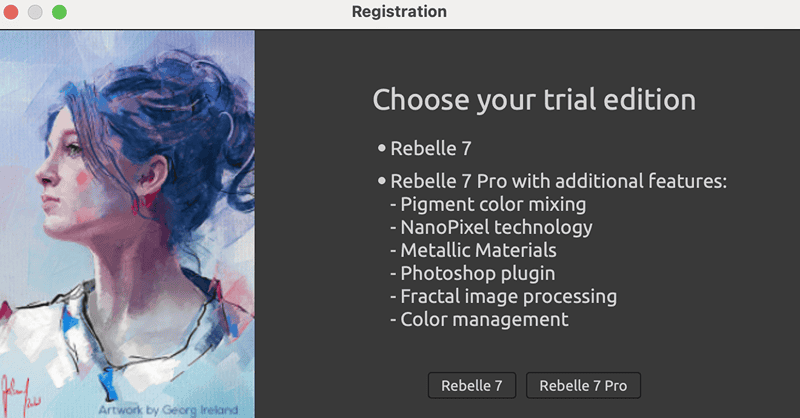Click the Color management feature line

click(480, 319)
